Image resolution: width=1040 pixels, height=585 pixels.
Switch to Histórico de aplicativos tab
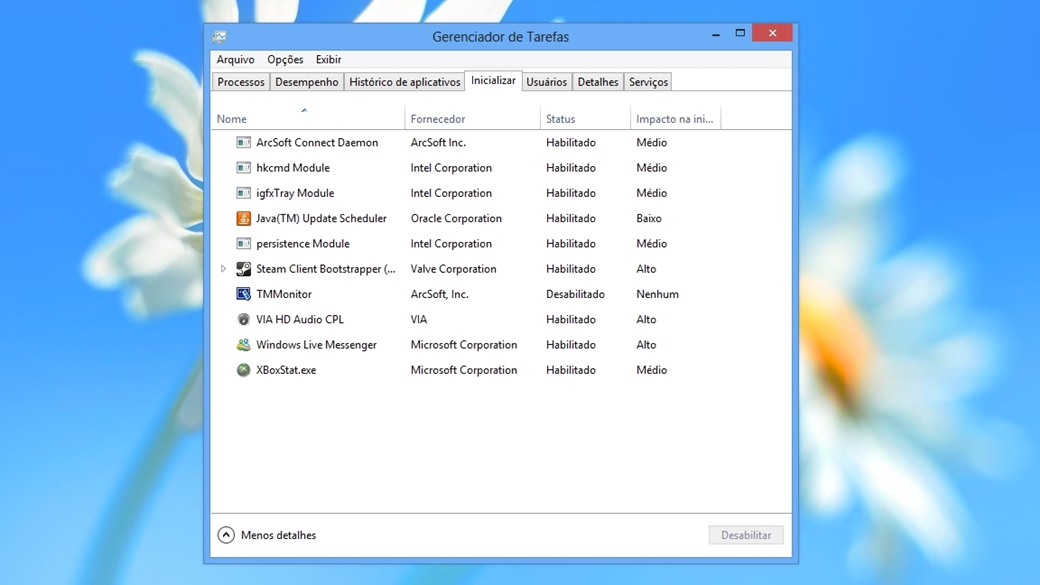point(405,82)
